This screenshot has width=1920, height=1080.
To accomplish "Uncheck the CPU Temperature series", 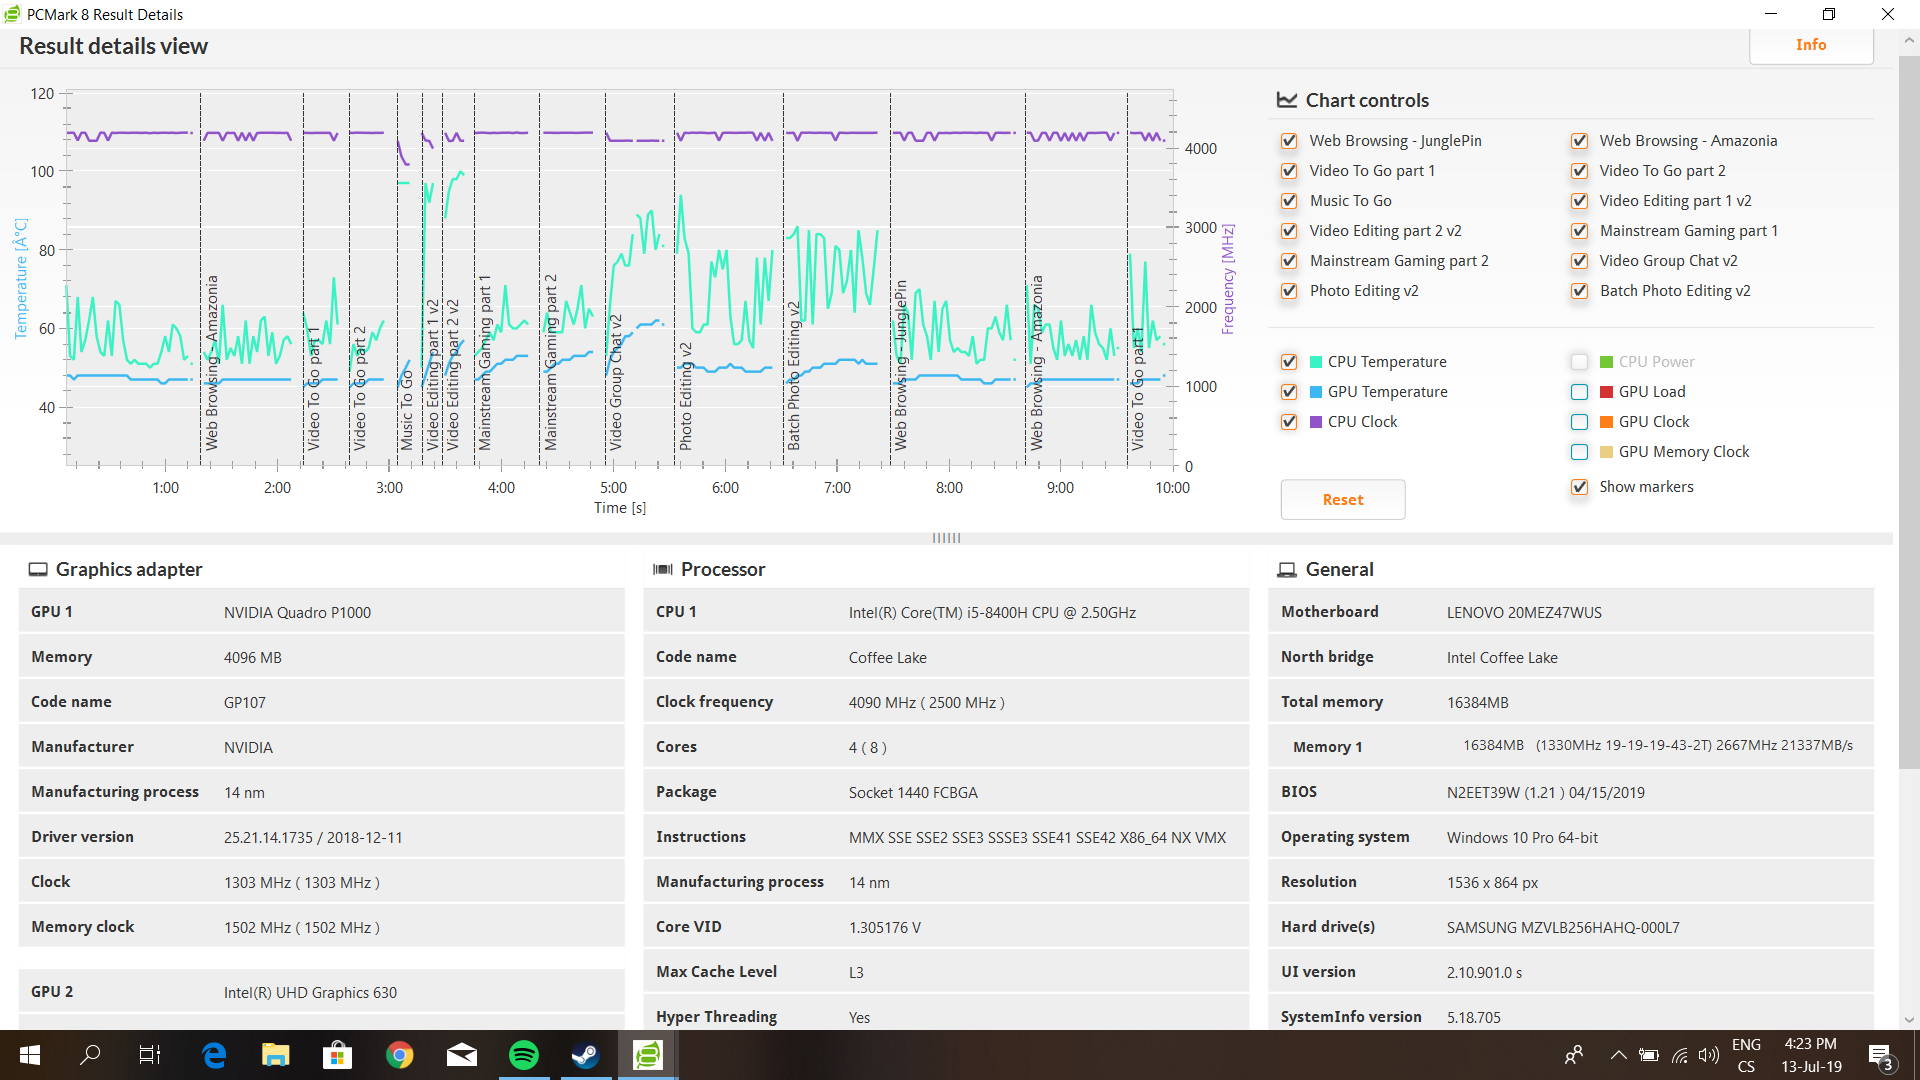I will pyautogui.click(x=1289, y=362).
